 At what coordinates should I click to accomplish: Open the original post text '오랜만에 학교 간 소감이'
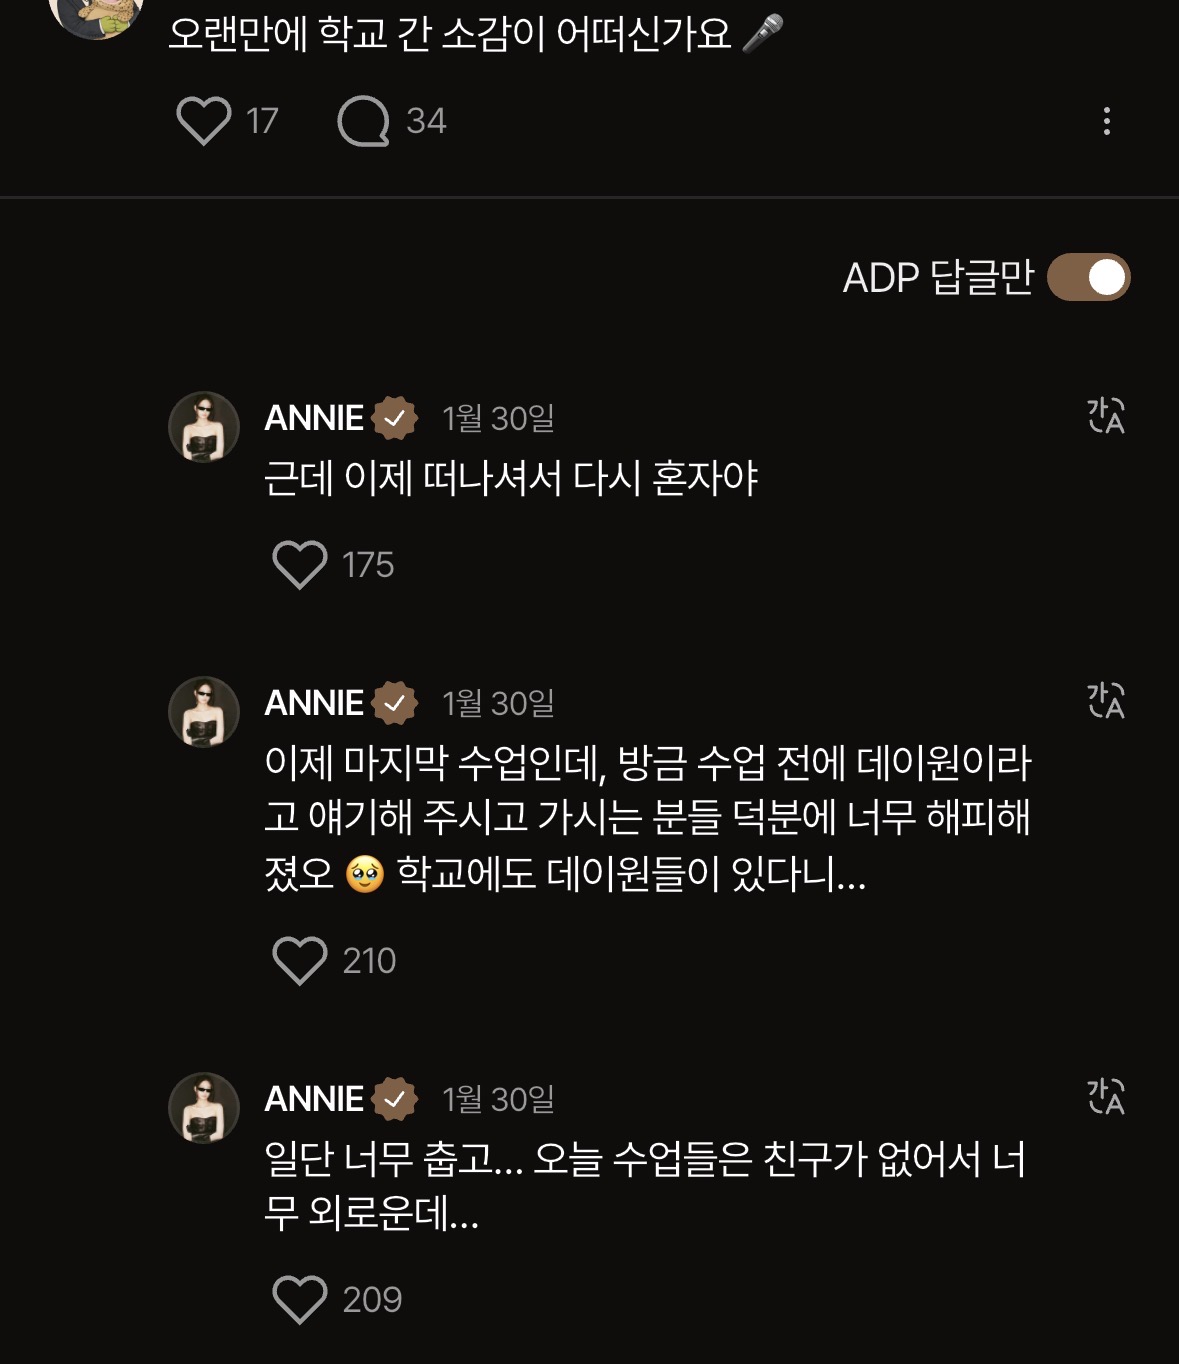click(x=450, y=33)
